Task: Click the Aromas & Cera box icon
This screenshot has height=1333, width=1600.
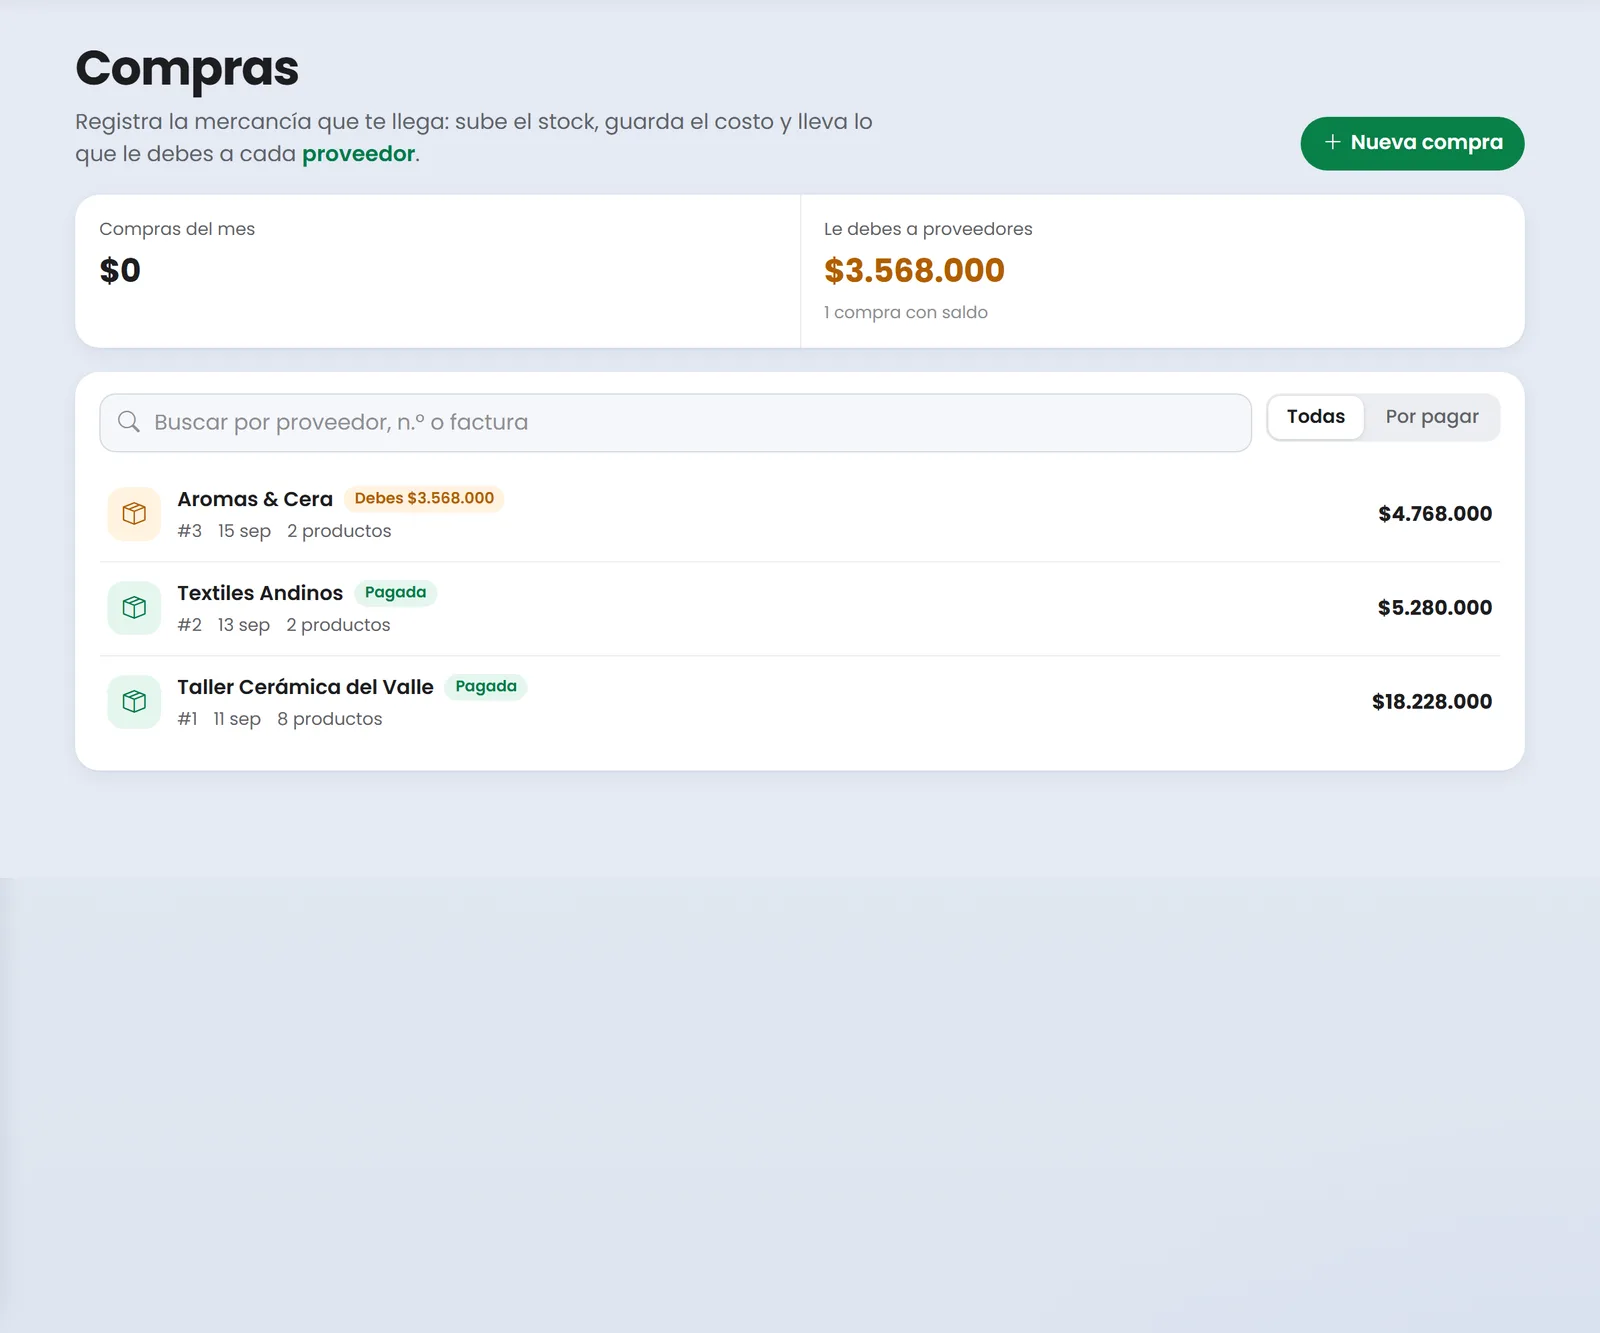Action: pyautogui.click(x=134, y=514)
